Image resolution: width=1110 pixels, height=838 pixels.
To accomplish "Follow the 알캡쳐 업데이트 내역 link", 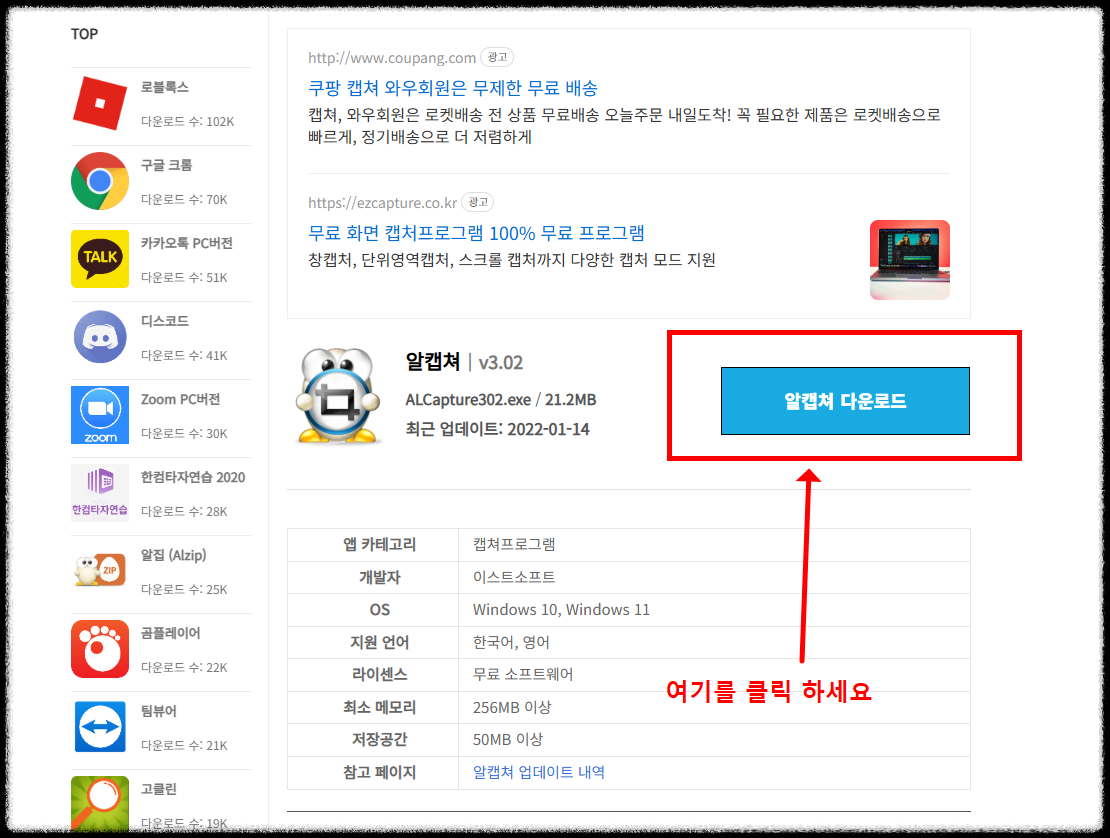I will coord(539,772).
